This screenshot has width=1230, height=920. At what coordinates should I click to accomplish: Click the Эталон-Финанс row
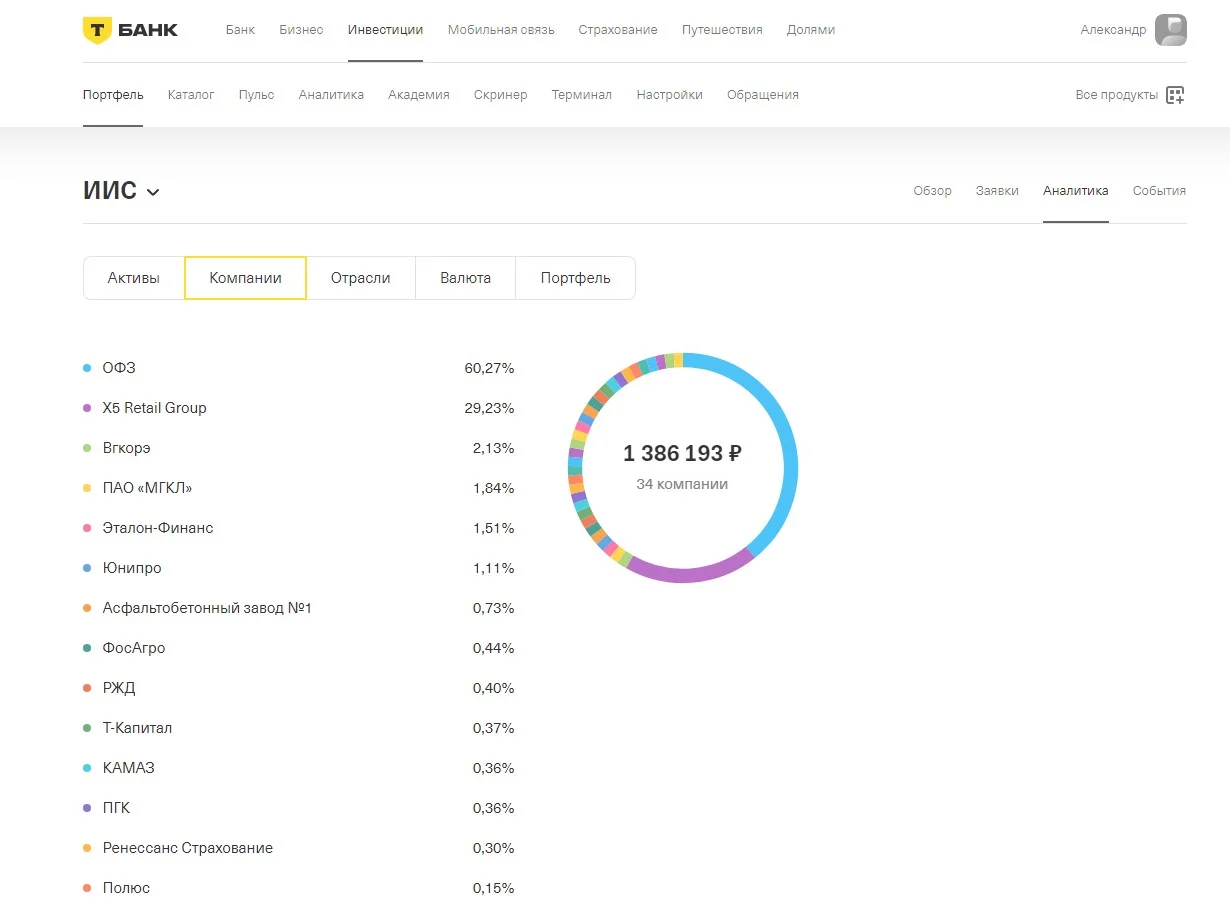pos(298,528)
